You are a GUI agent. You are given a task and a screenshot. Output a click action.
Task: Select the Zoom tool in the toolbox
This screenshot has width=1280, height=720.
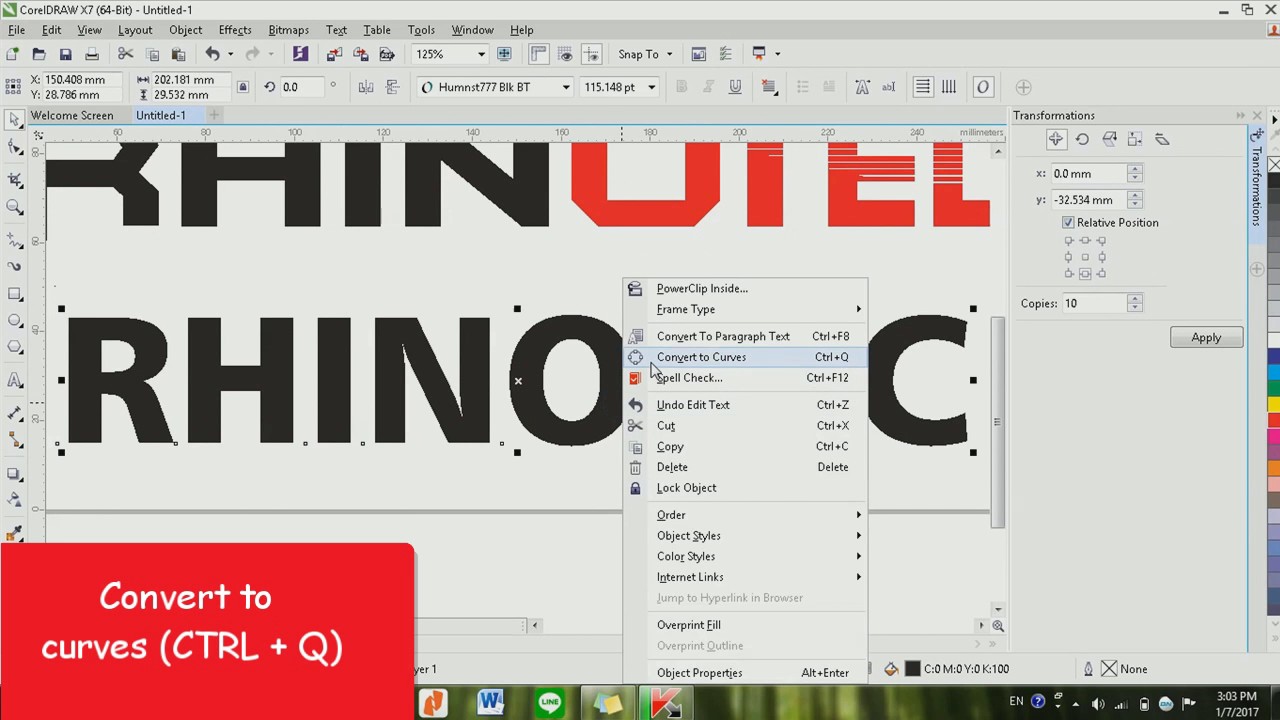(x=15, y=207)
